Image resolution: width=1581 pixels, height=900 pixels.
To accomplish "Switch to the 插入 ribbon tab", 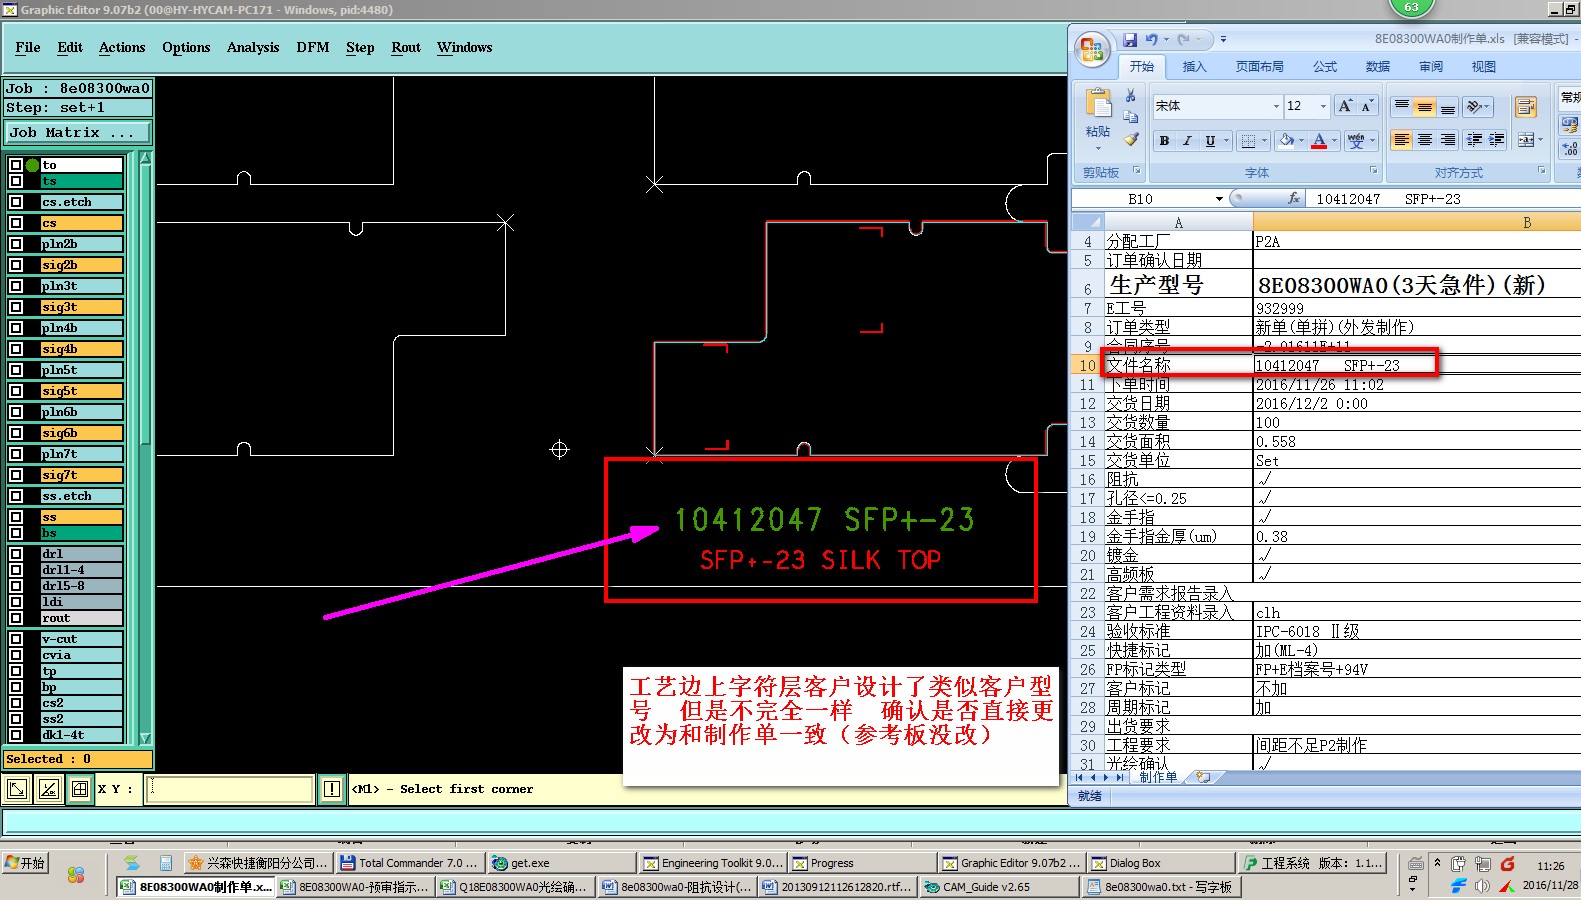I will click(x=1194, y=67).
